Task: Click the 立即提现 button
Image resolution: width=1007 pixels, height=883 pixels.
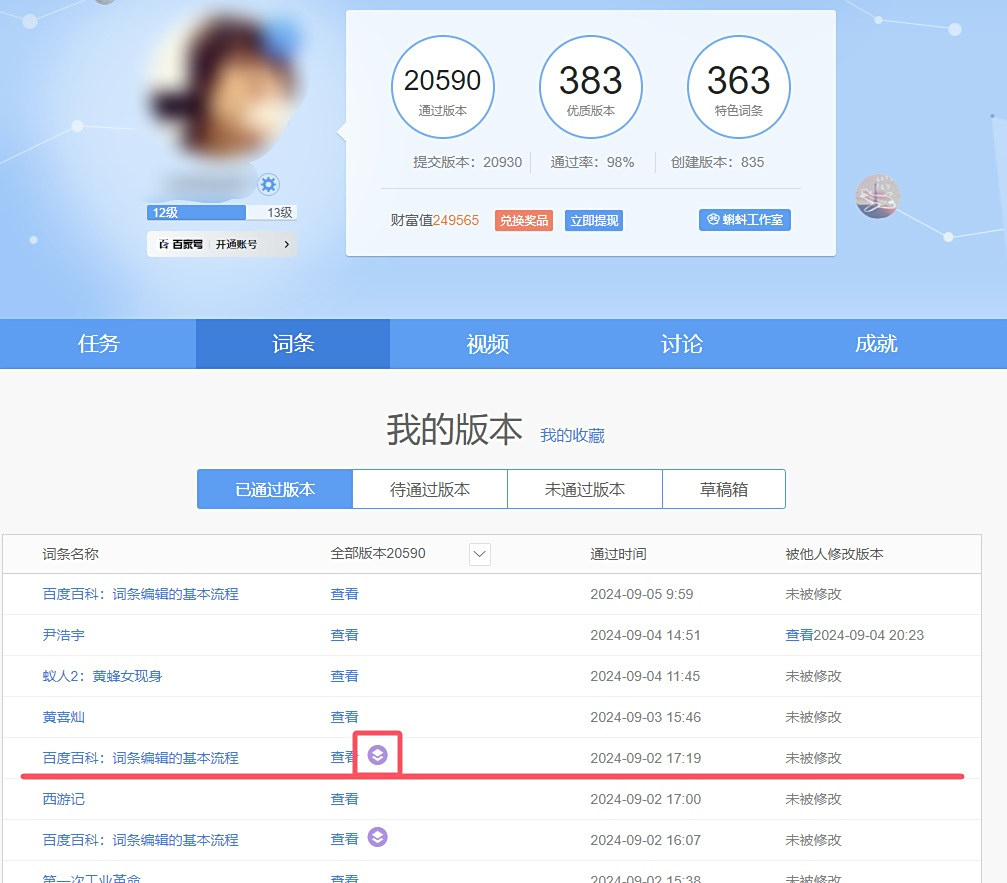Action: click(594, 220)
